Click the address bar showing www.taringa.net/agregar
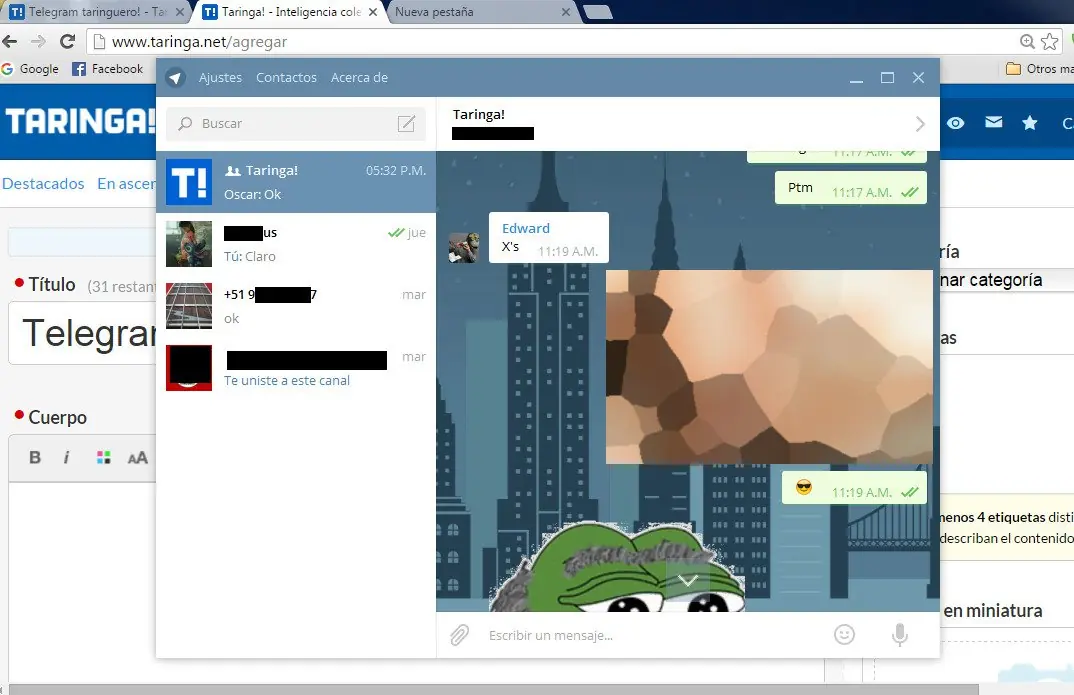This screenshot has height=695, width=1074. tap(548, 42)
